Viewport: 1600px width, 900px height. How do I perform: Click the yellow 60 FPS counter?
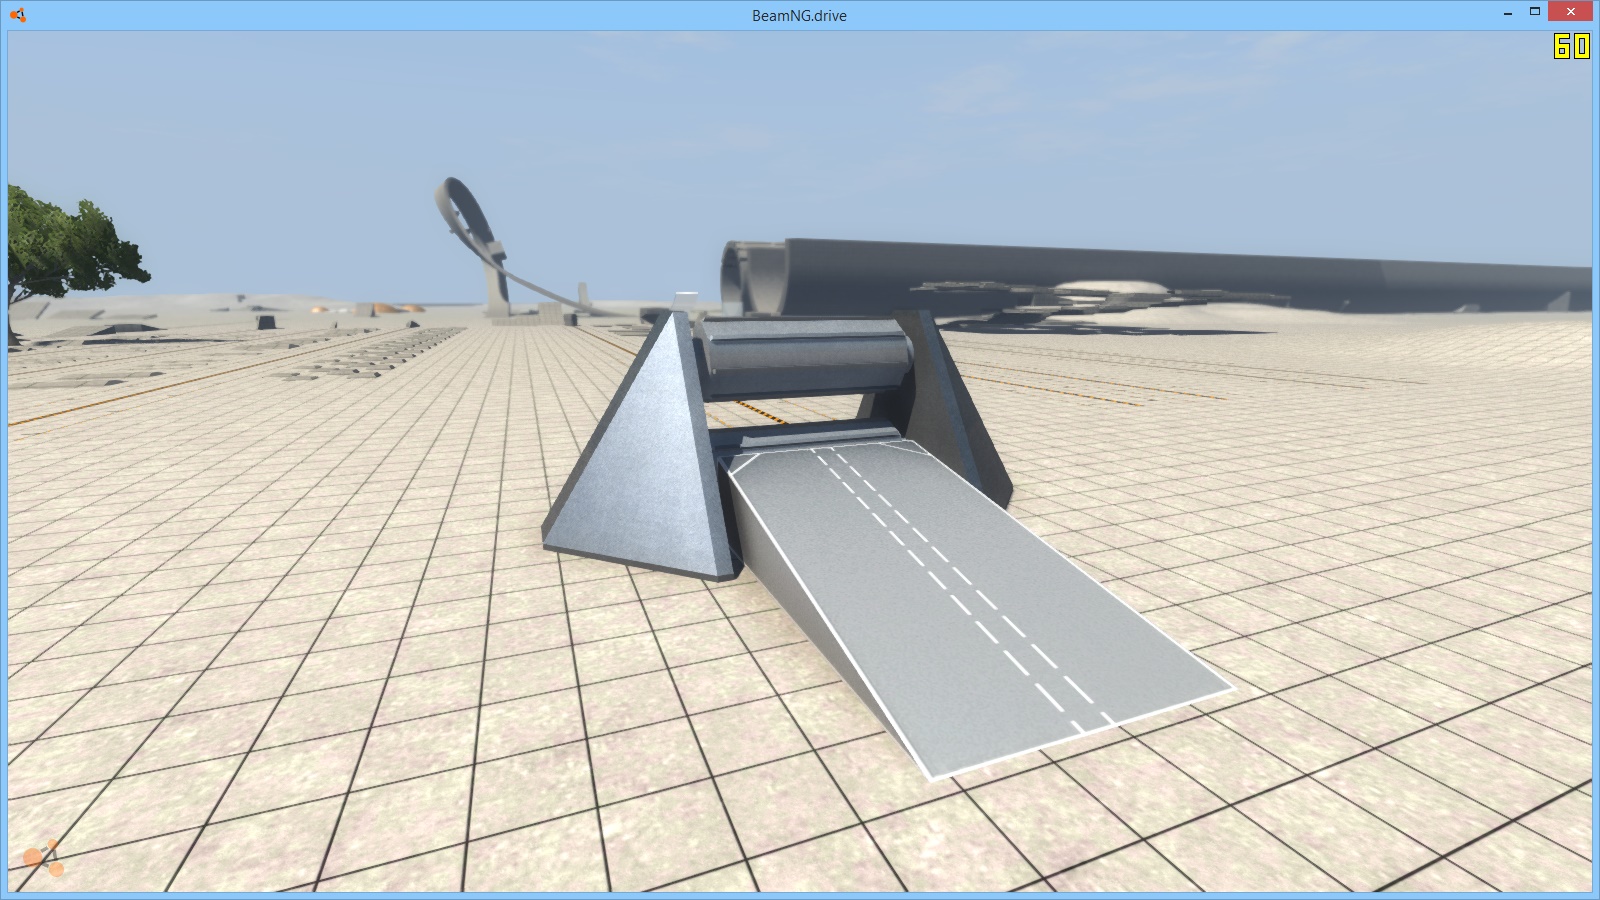tap(1571, 46)
